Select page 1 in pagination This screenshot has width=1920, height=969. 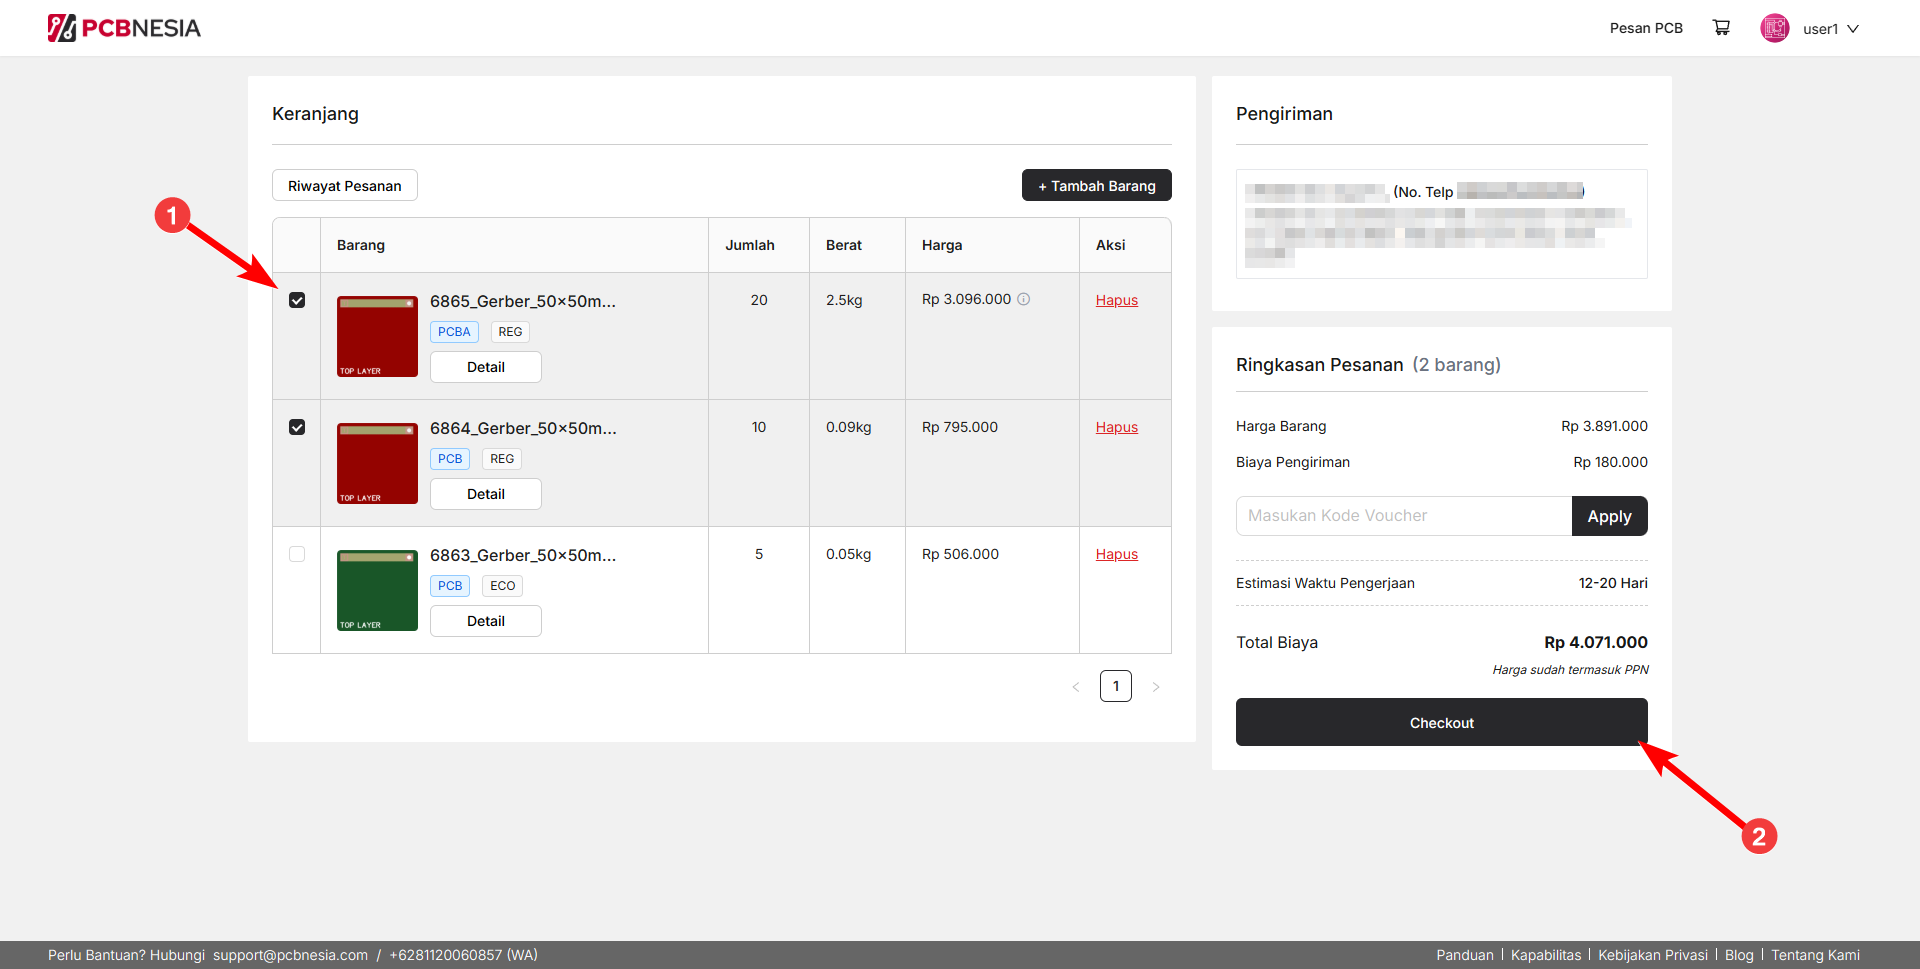pyautogui.click(x=1116, y=686)
